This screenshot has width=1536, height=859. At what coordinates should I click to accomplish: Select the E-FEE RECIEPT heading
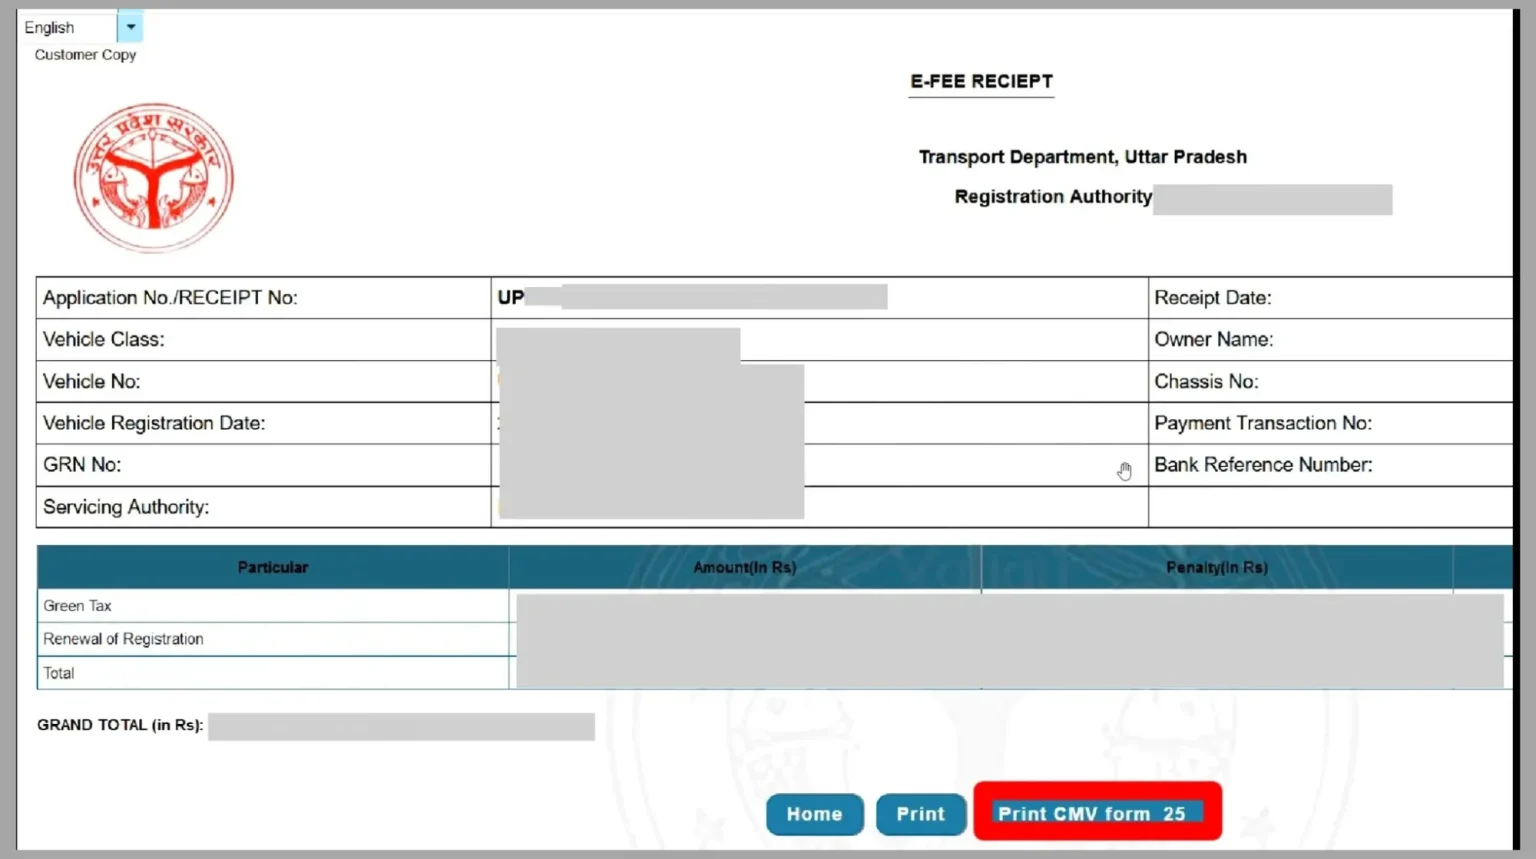981,82
